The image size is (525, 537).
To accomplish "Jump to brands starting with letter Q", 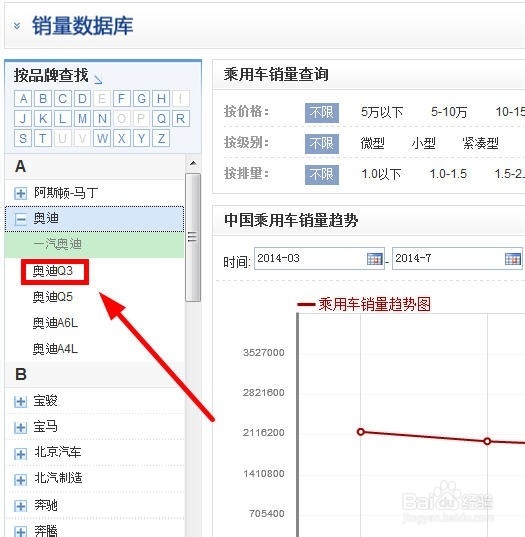I will point(161,118).
